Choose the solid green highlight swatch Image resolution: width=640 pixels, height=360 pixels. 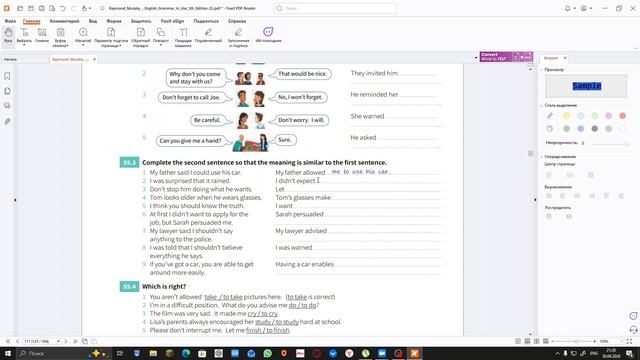[567, 129]
